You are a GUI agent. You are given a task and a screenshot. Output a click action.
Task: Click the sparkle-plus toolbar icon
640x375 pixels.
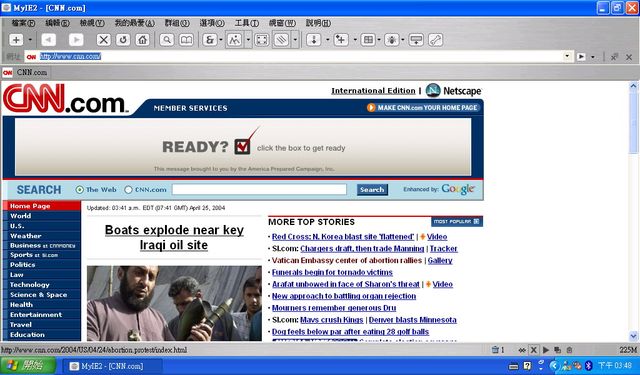(341, 40)
